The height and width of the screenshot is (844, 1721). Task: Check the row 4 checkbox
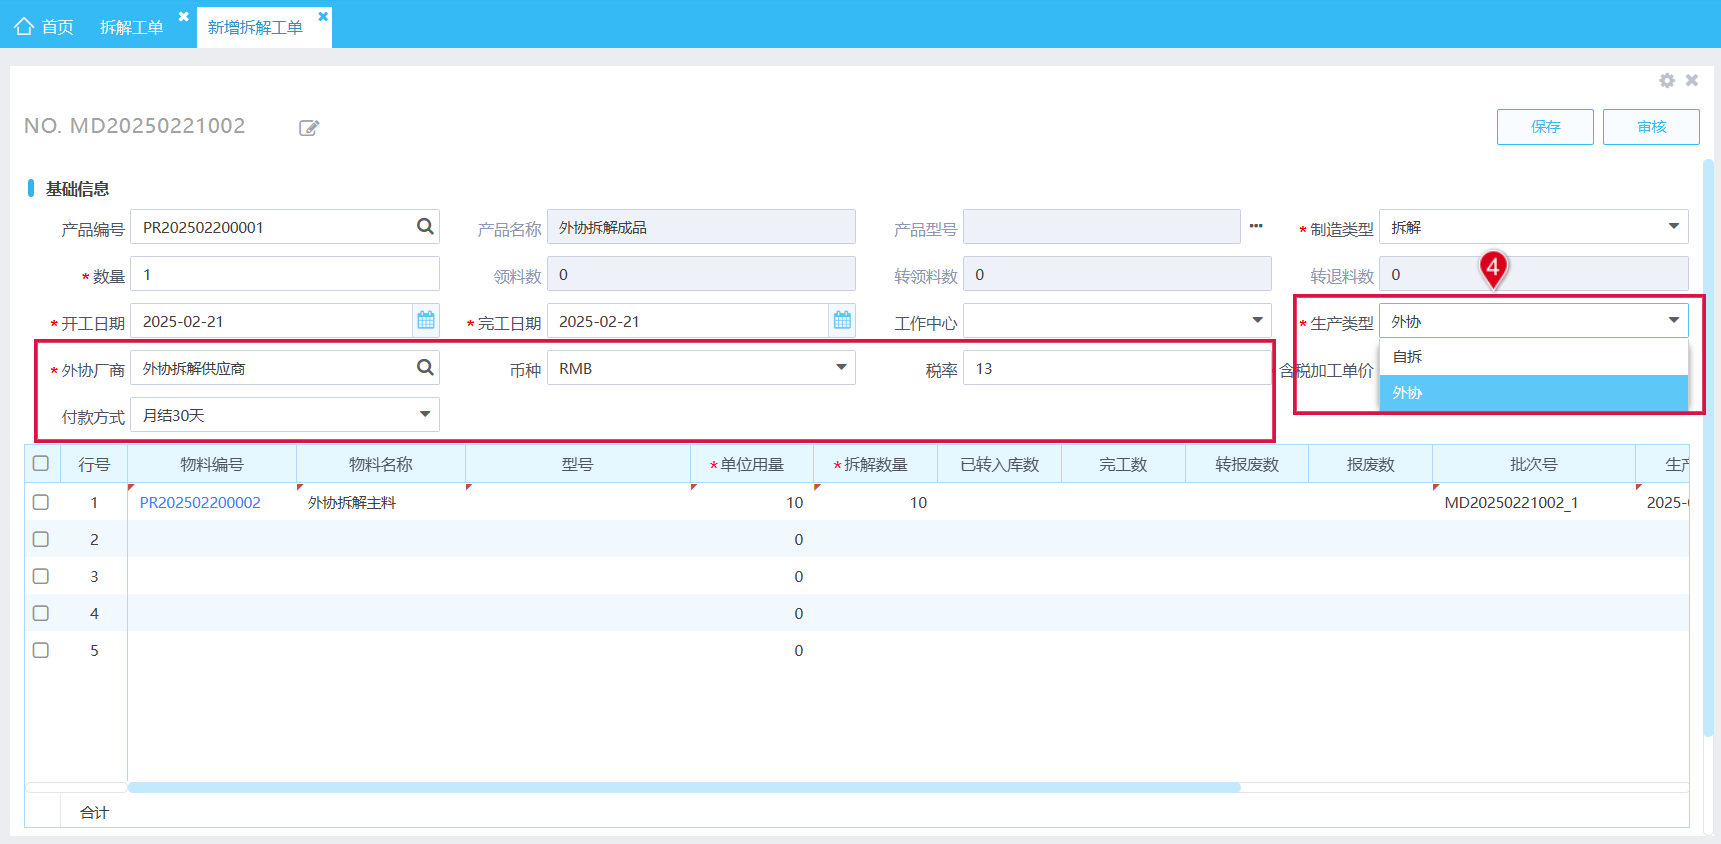point(41,613)
